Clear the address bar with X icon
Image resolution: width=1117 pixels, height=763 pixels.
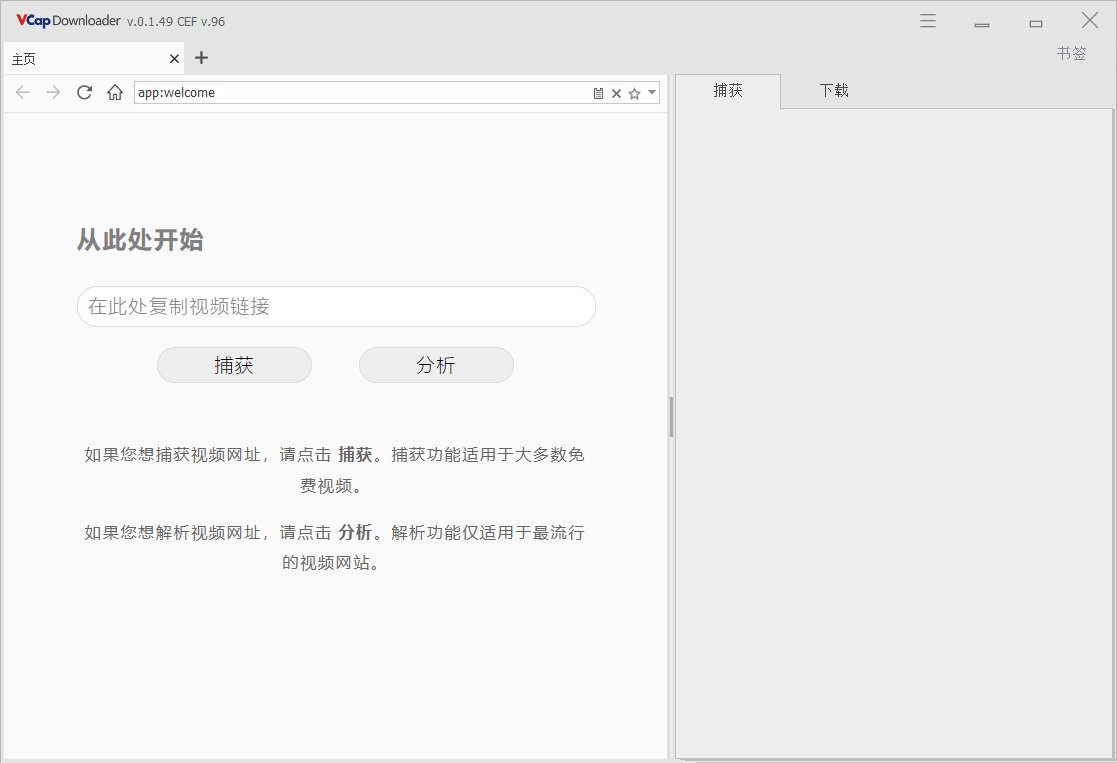point(617,93)
